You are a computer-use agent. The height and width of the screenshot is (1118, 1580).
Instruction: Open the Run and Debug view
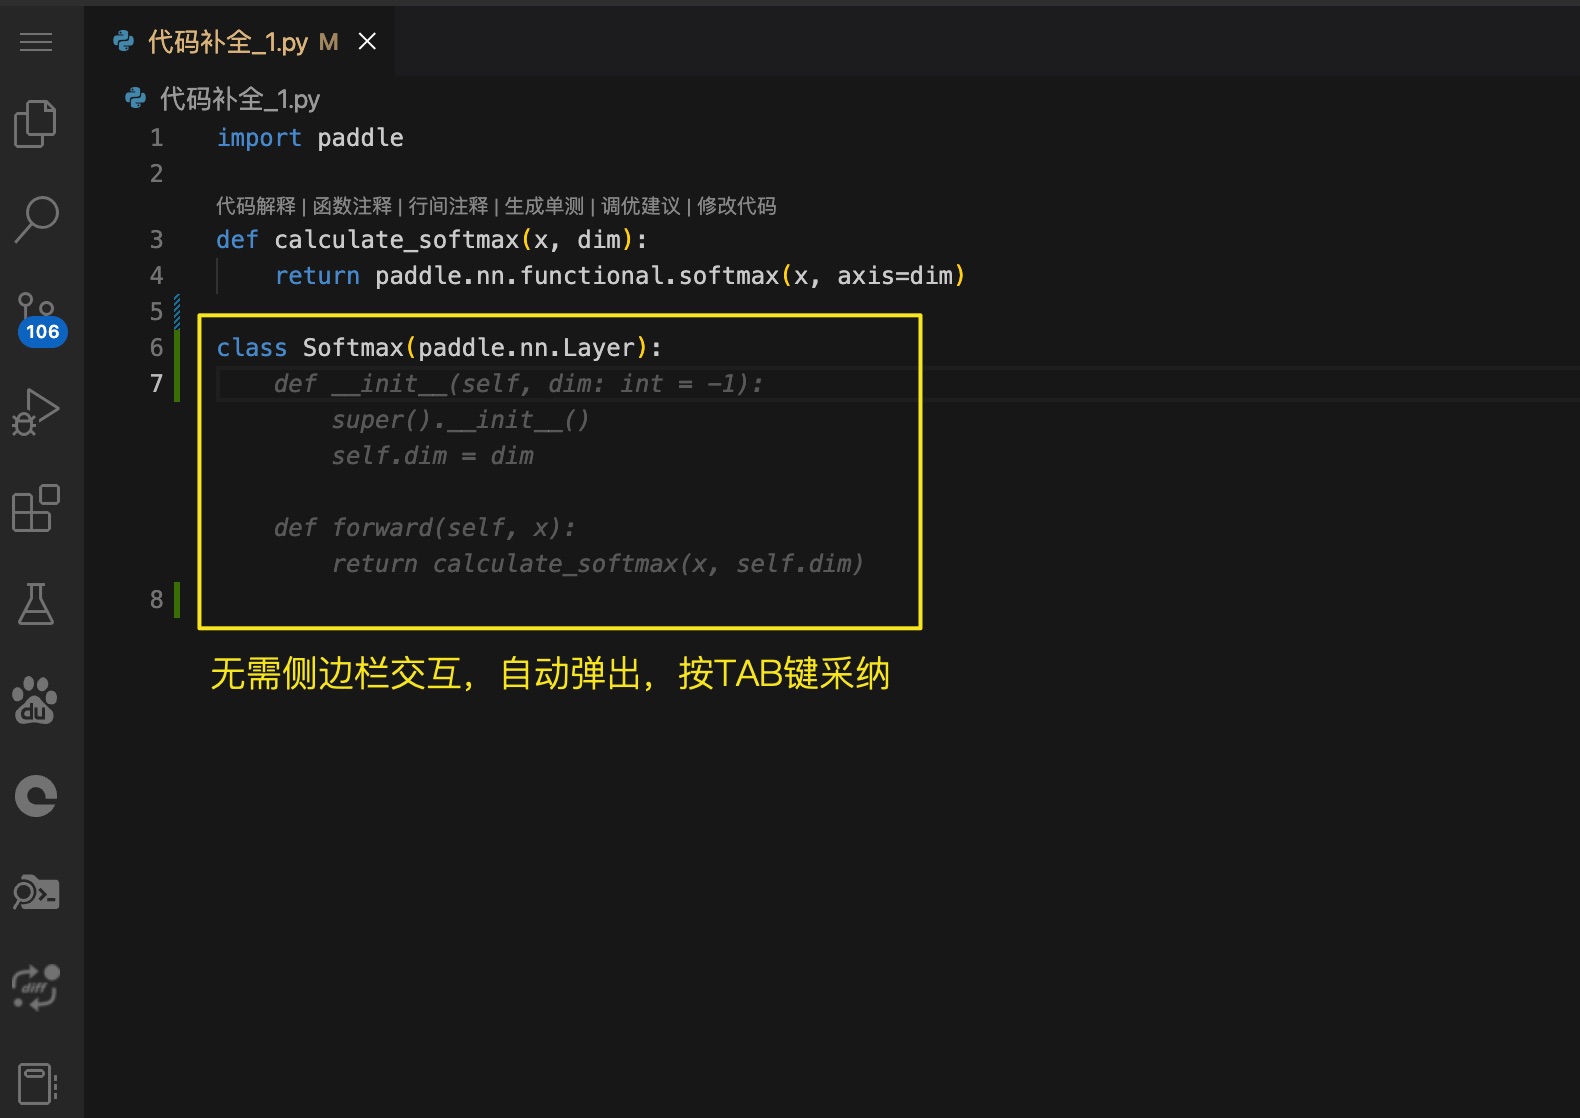click(36, 412)
